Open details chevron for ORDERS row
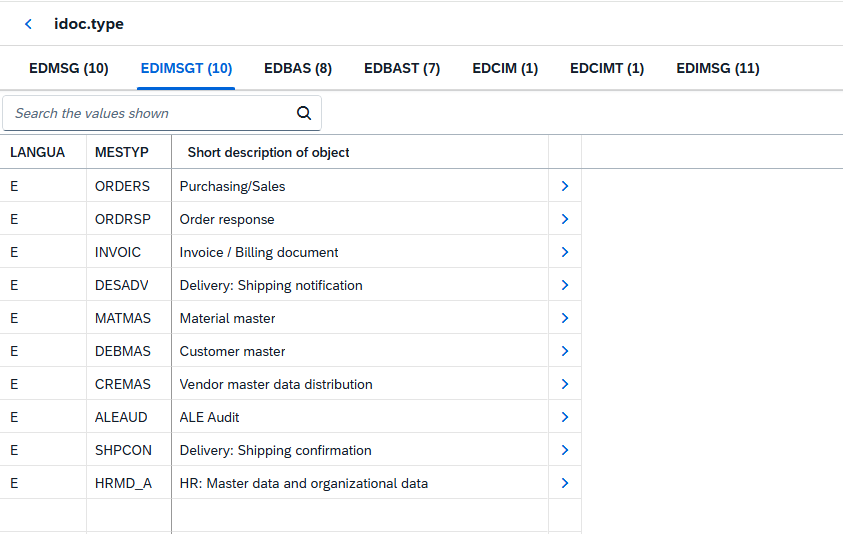Viewport: 843px width, 534px height. (565, 186)
